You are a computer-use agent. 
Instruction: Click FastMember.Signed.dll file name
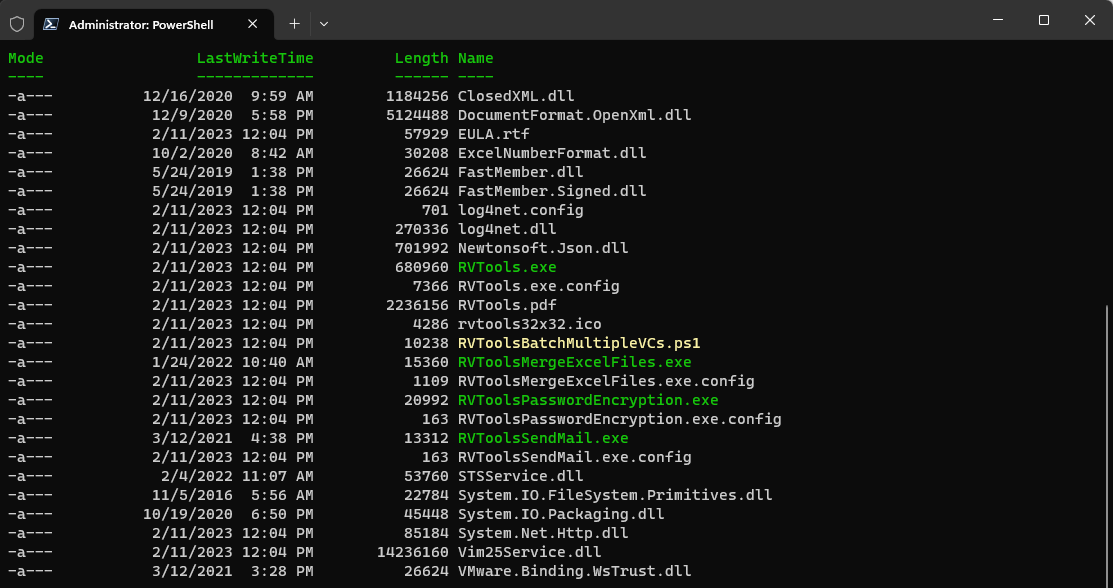[x=552, y=192]
